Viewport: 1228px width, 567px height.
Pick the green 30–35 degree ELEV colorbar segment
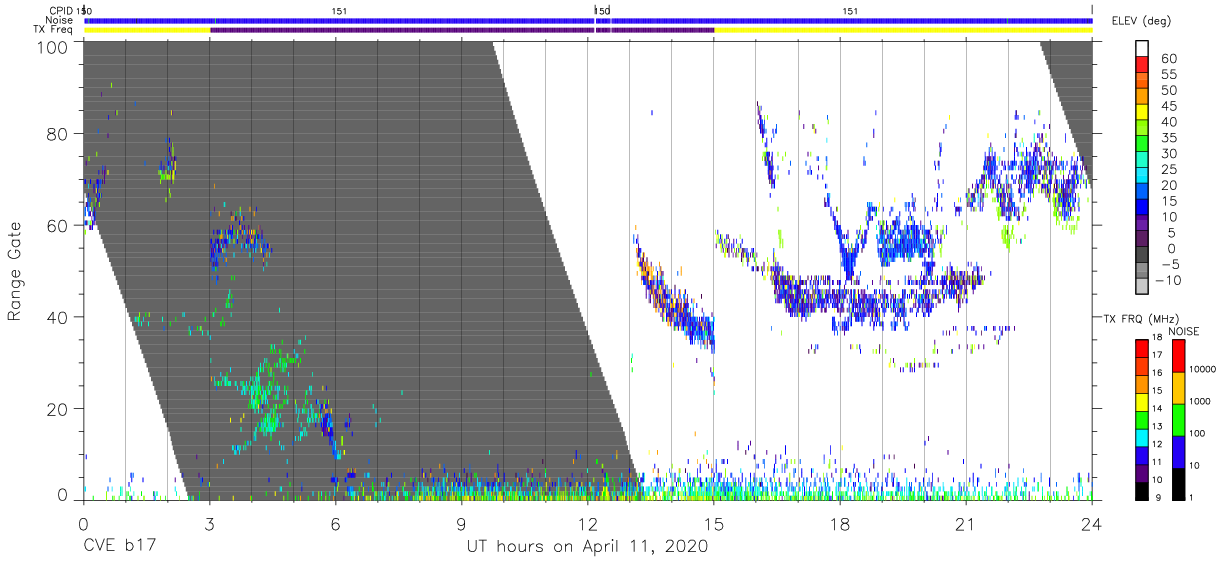pos(1142,145)
